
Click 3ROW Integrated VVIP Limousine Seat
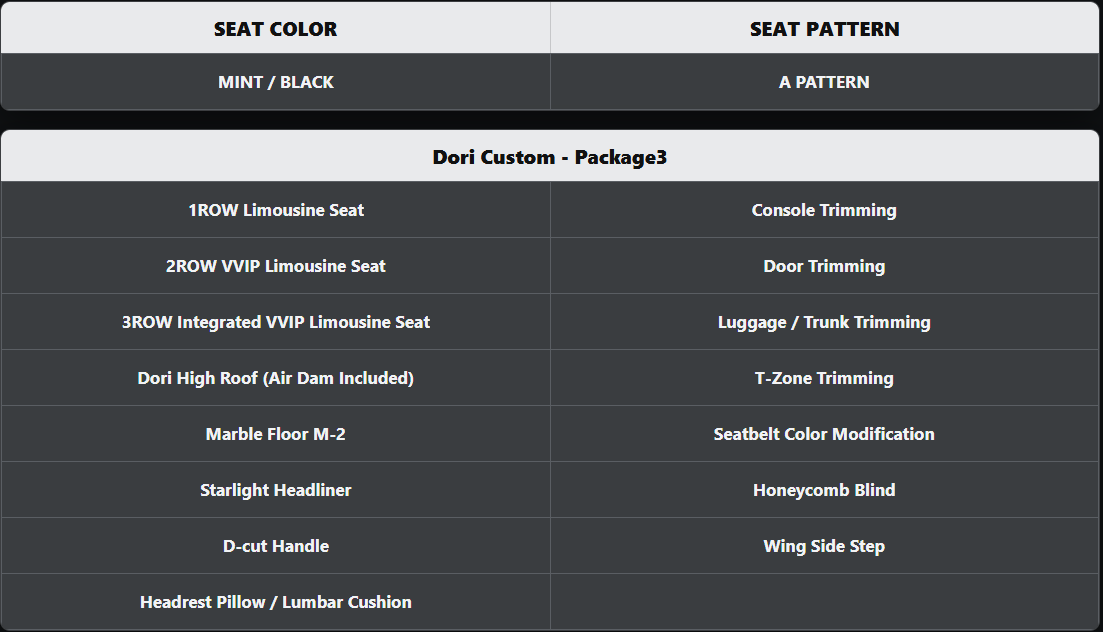276,322
